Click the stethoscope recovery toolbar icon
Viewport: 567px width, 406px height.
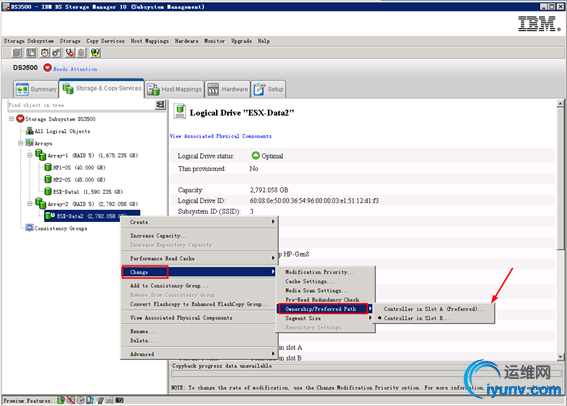(70, 53)
